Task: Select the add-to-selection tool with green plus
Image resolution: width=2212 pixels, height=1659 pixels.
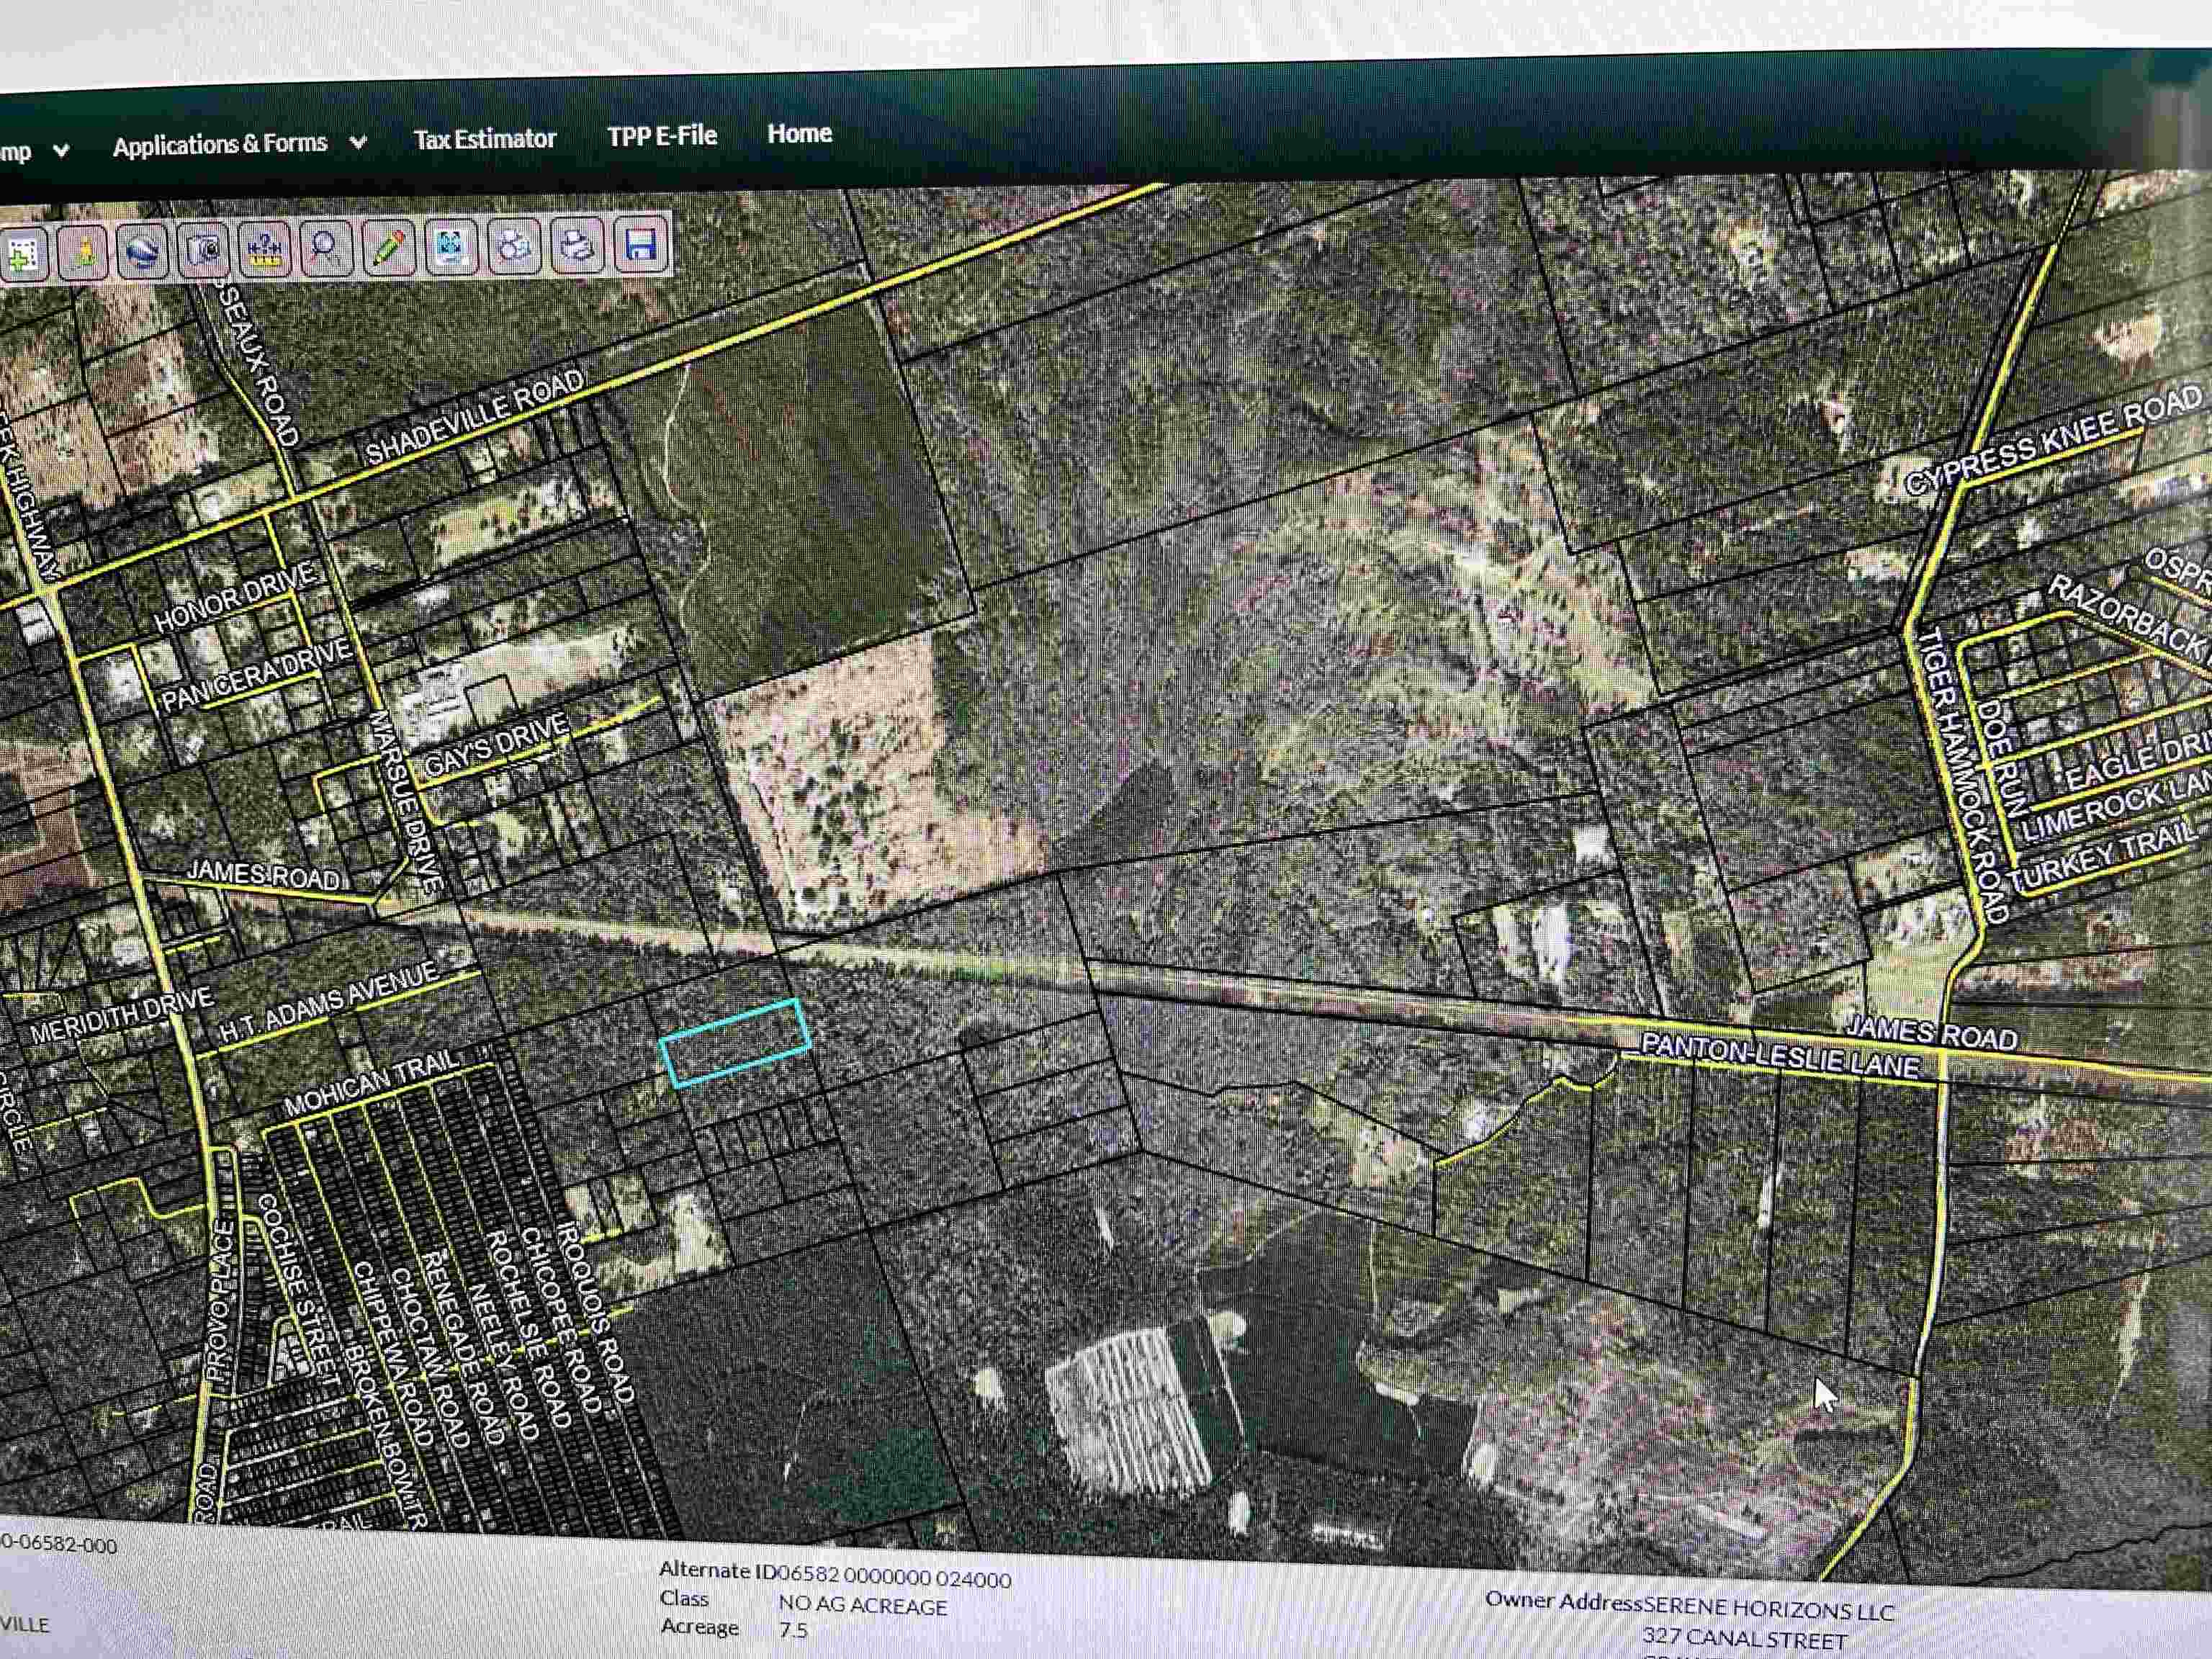Action: pyautogui.click(x=22, y=255)
